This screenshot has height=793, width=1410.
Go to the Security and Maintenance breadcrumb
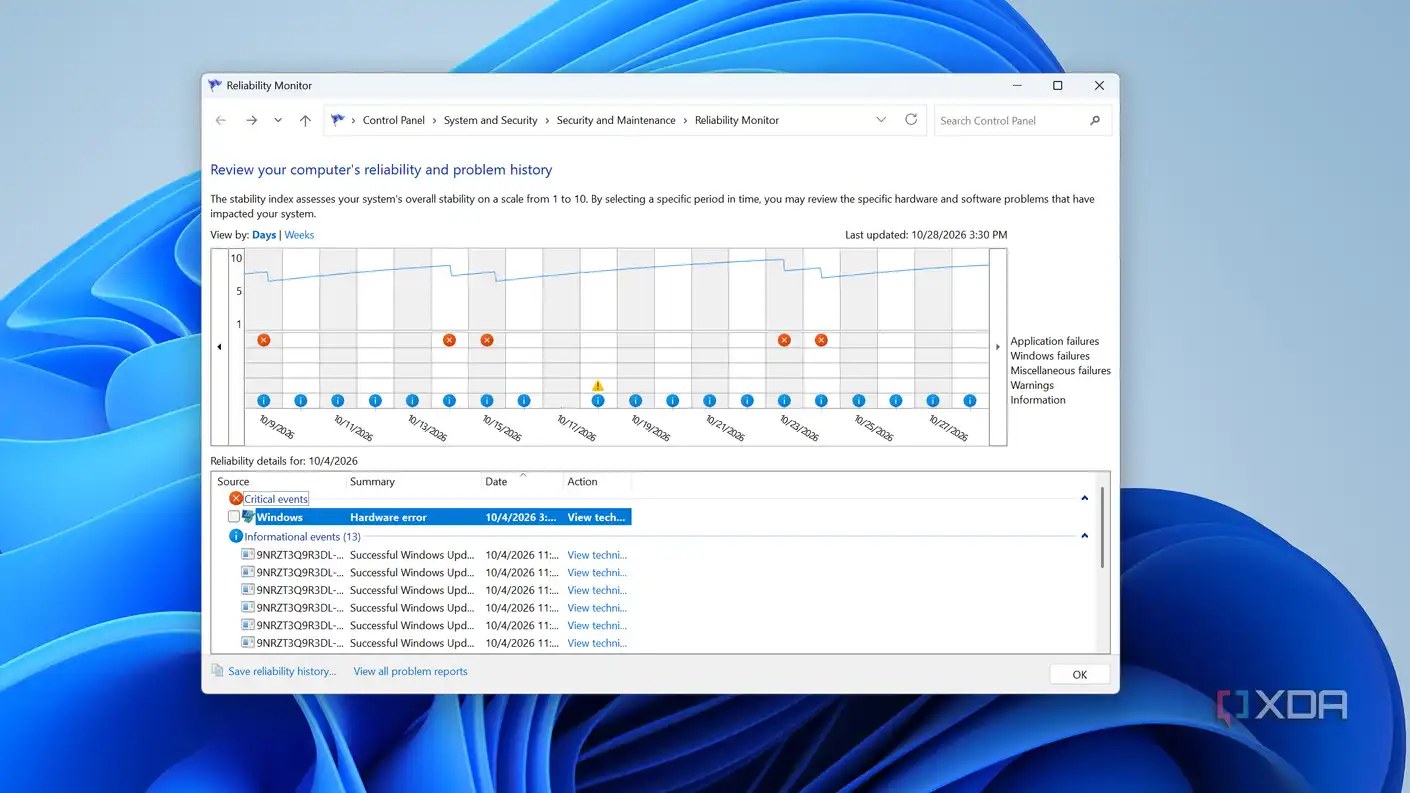click(616, 120)
